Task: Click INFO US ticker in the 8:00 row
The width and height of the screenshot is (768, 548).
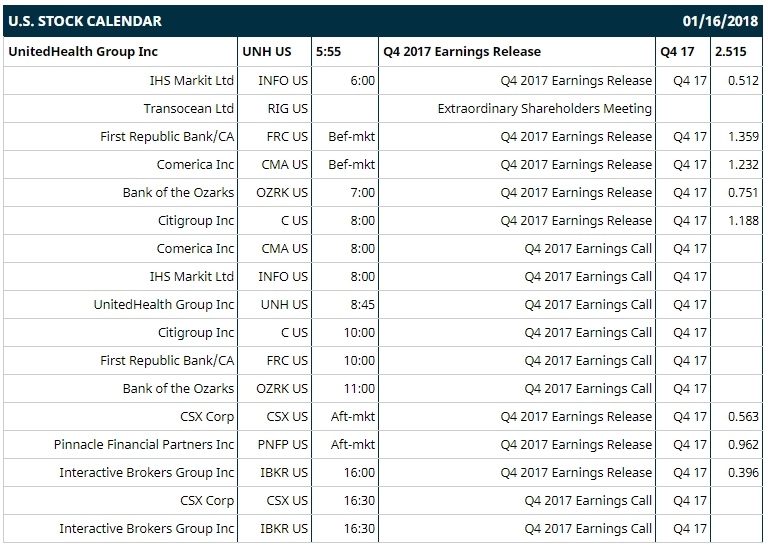Action: tap(283, 276)
